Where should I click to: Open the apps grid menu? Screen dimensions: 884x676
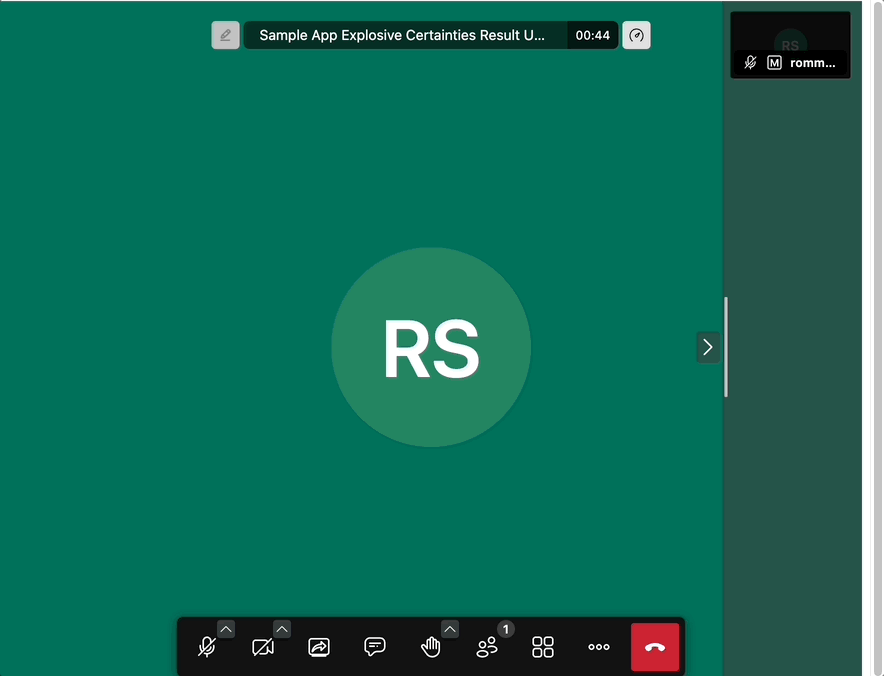[x=543, y=647]
